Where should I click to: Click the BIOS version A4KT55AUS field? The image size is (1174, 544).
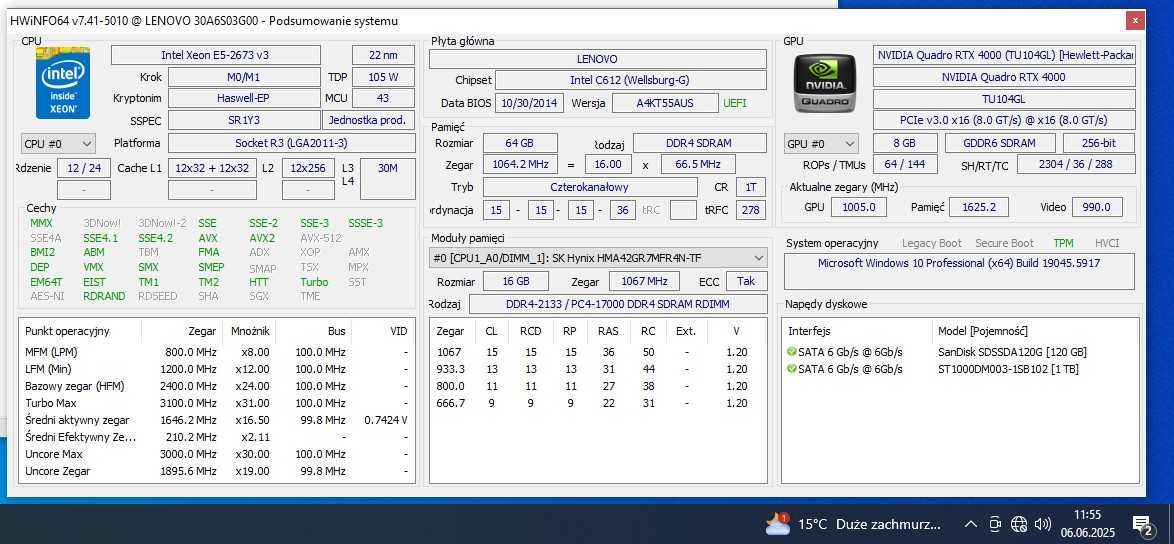click(665, 103)
